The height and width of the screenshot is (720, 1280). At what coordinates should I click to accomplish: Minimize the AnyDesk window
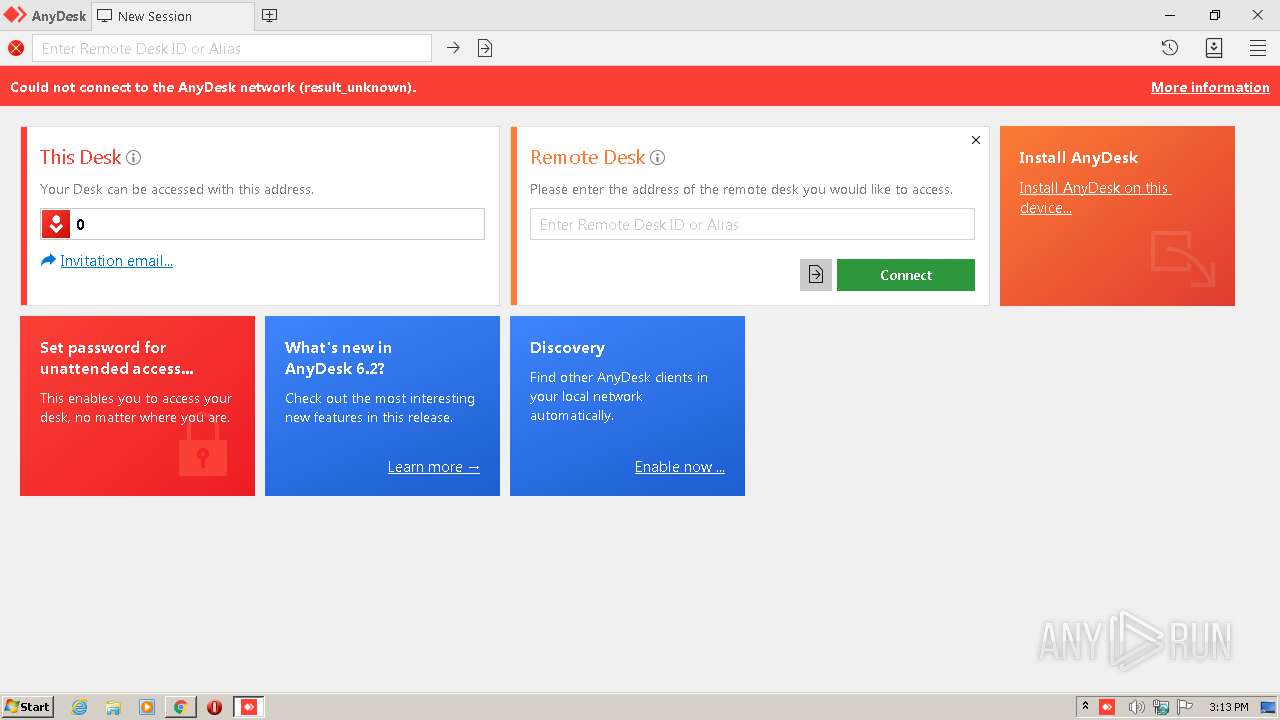coord(1171,15)
